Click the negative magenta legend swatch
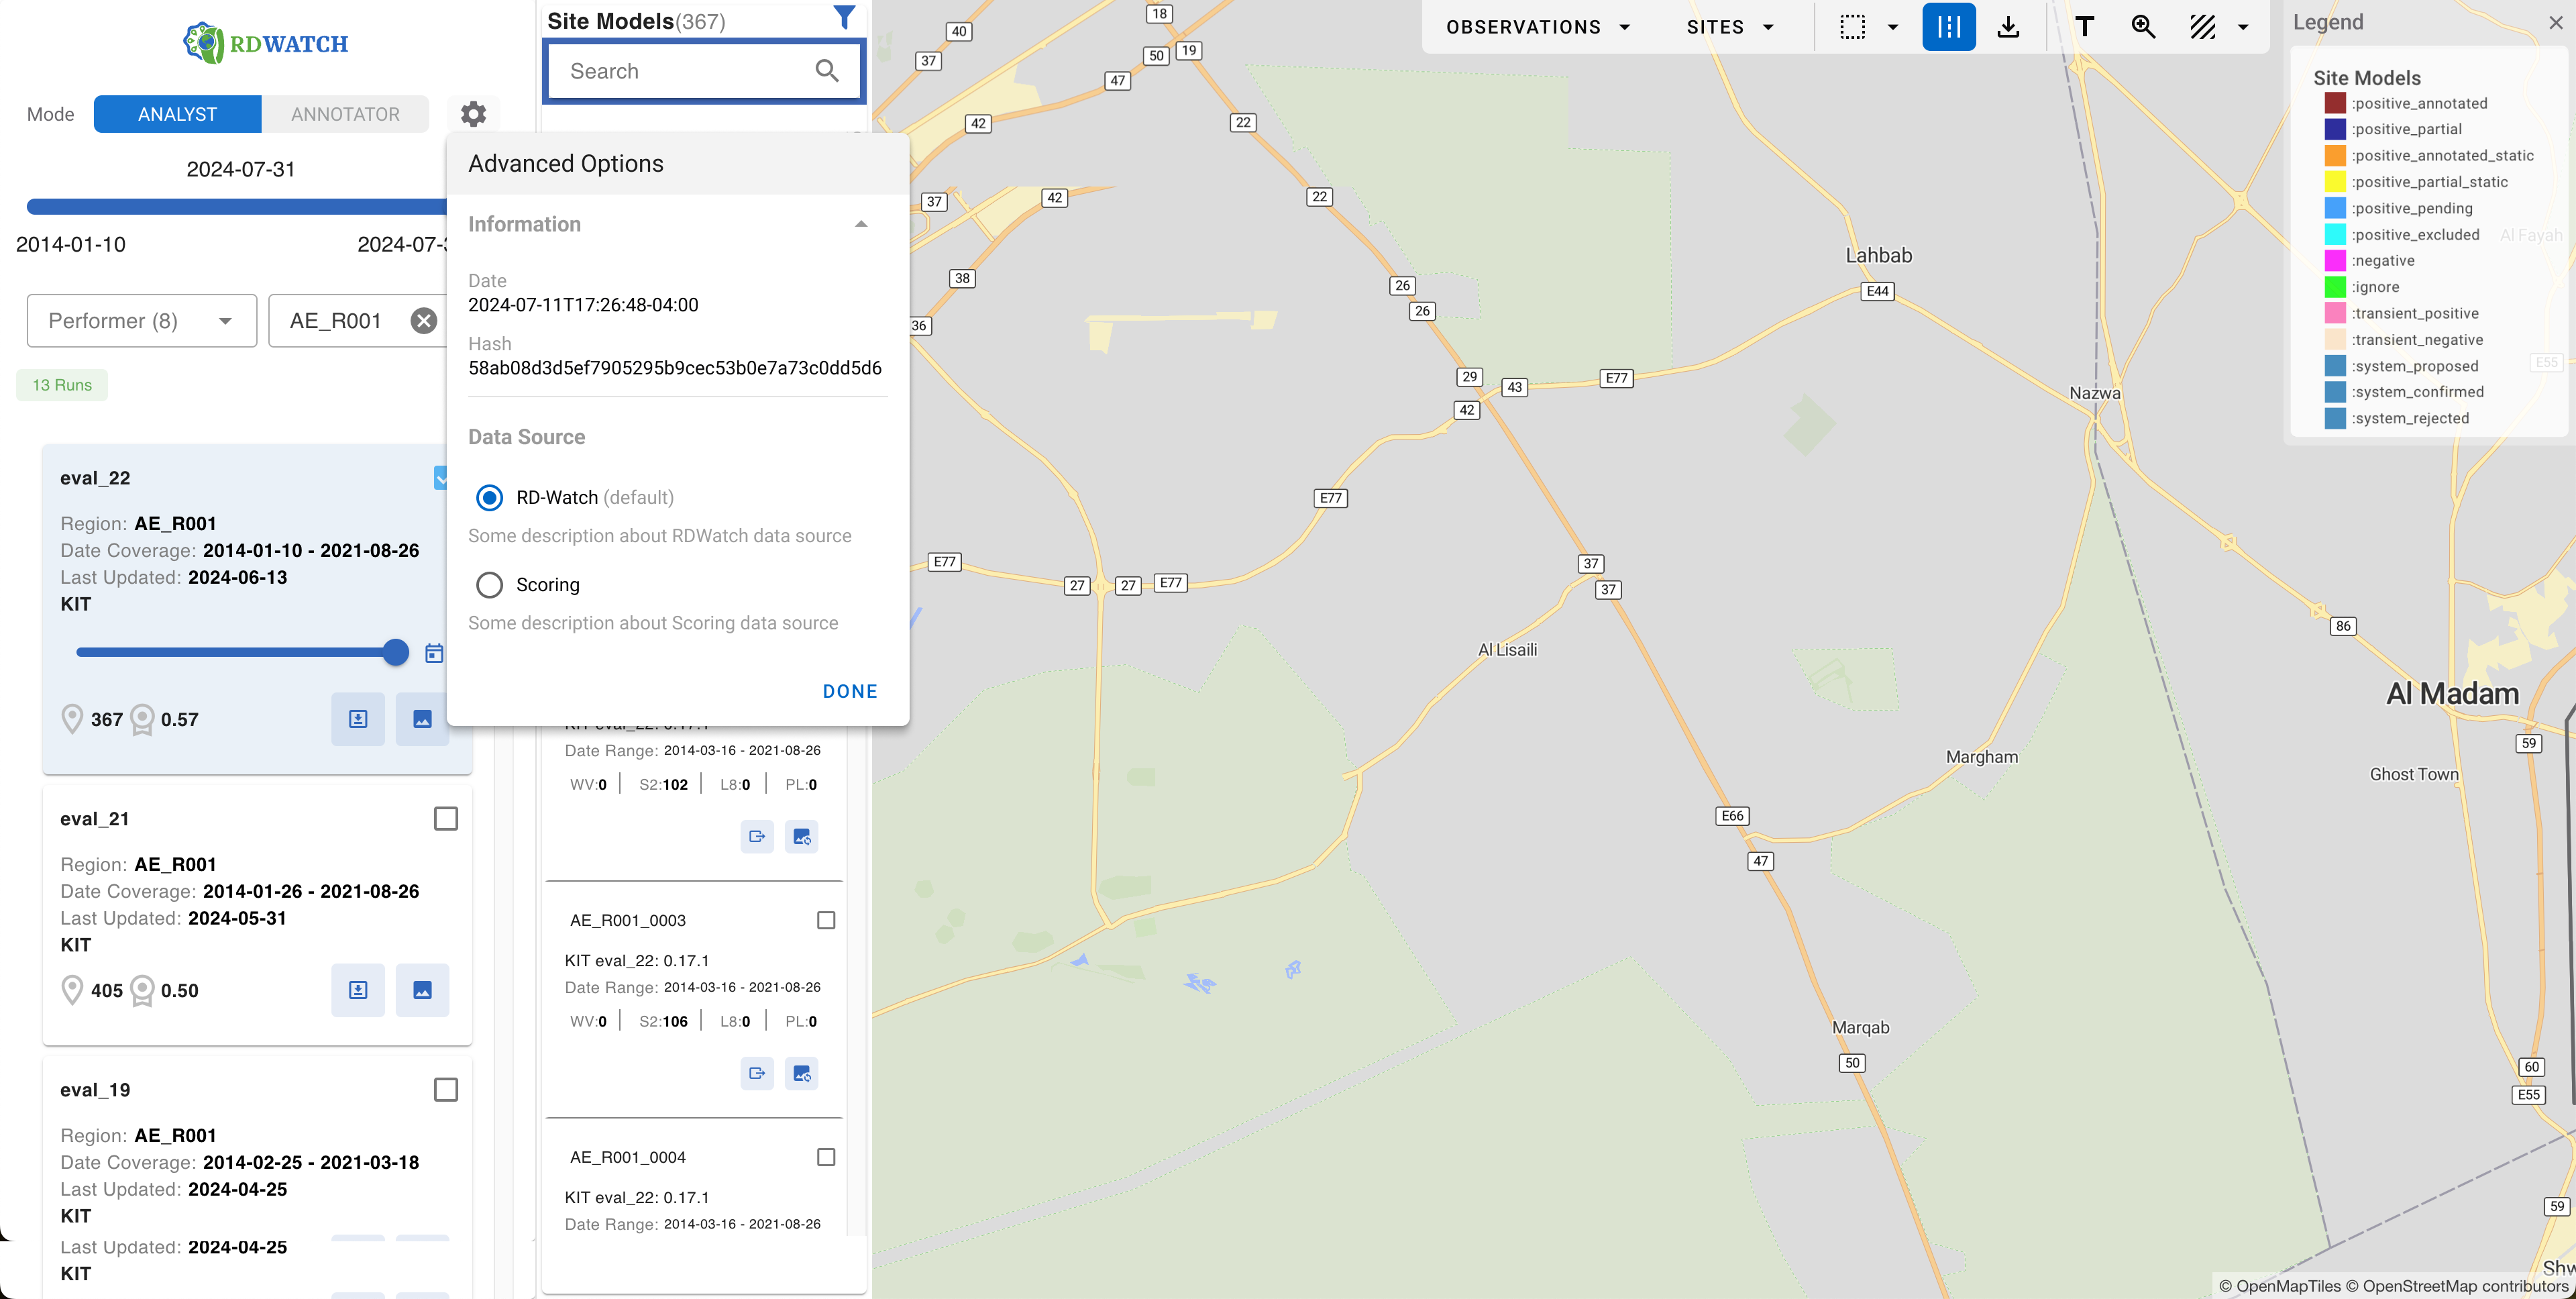Screen dimensions: 2576x1299 (x=2335, y=260)
